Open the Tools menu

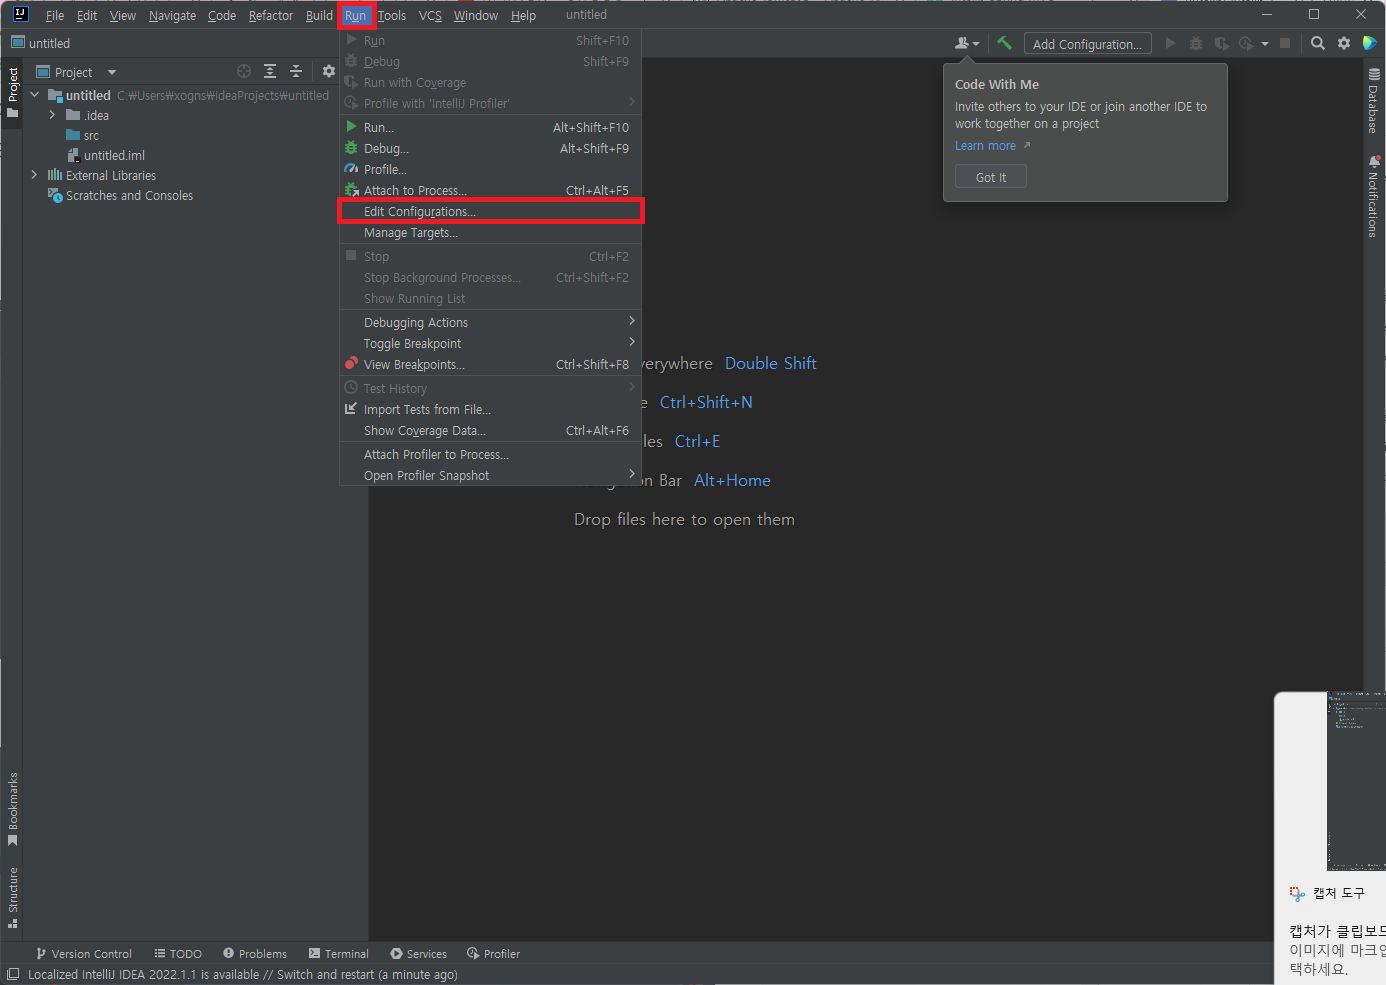pos(392,15)
